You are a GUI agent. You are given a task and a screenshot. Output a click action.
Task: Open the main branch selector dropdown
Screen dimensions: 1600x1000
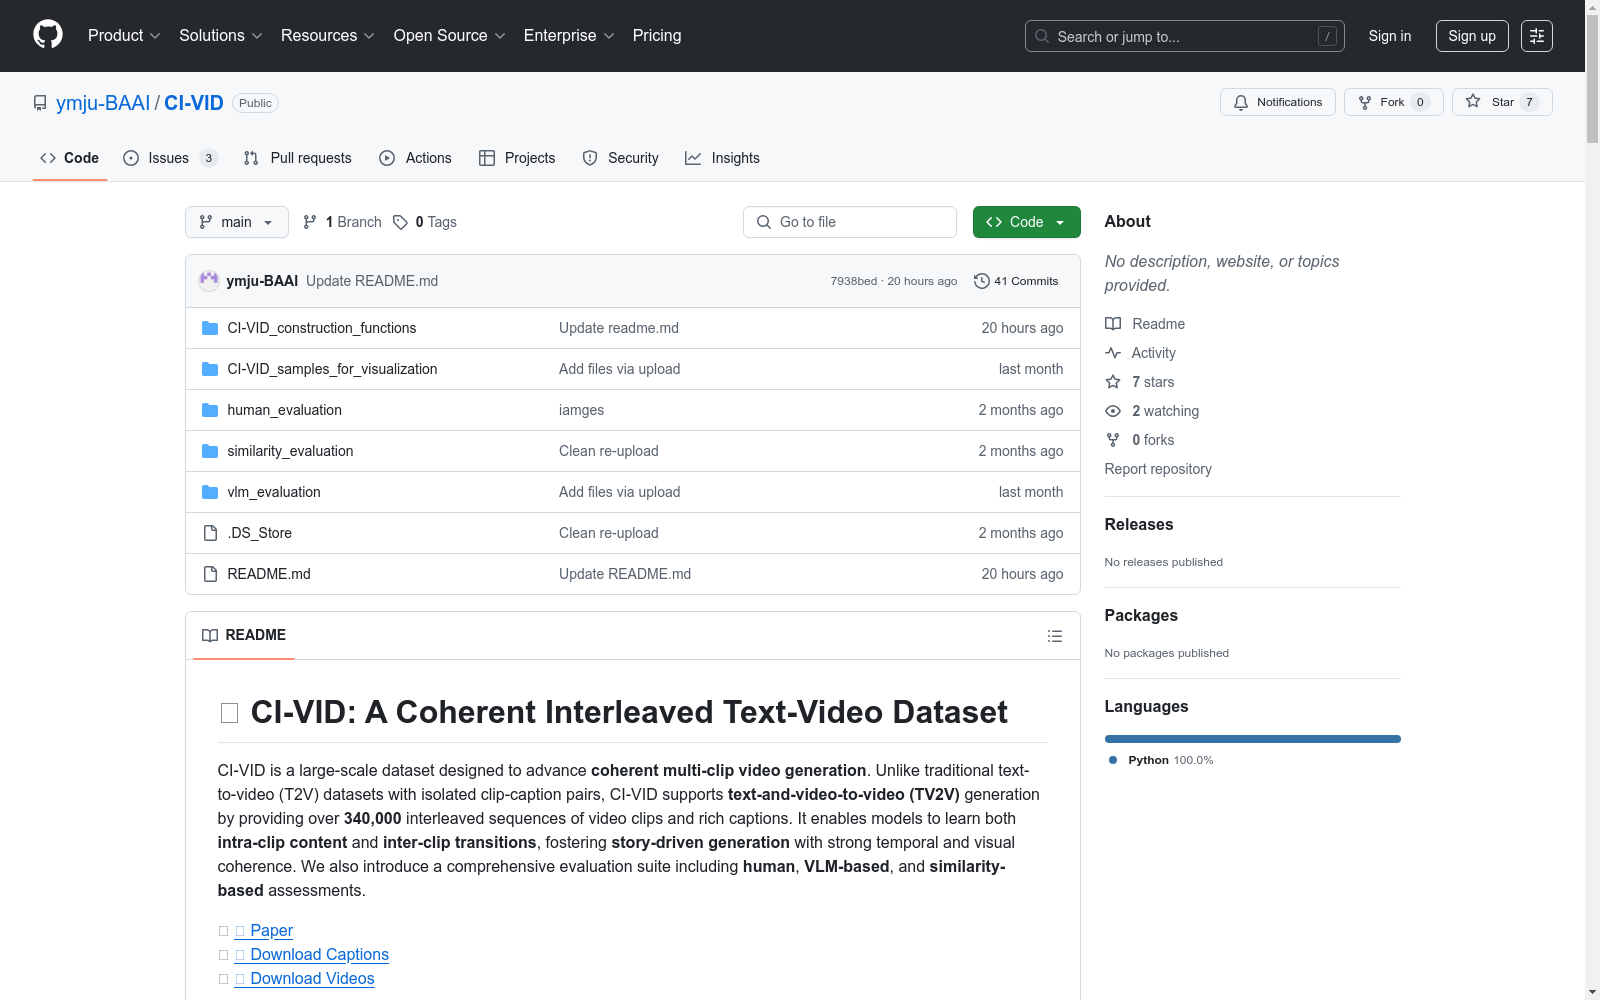(x=237, y=222)
